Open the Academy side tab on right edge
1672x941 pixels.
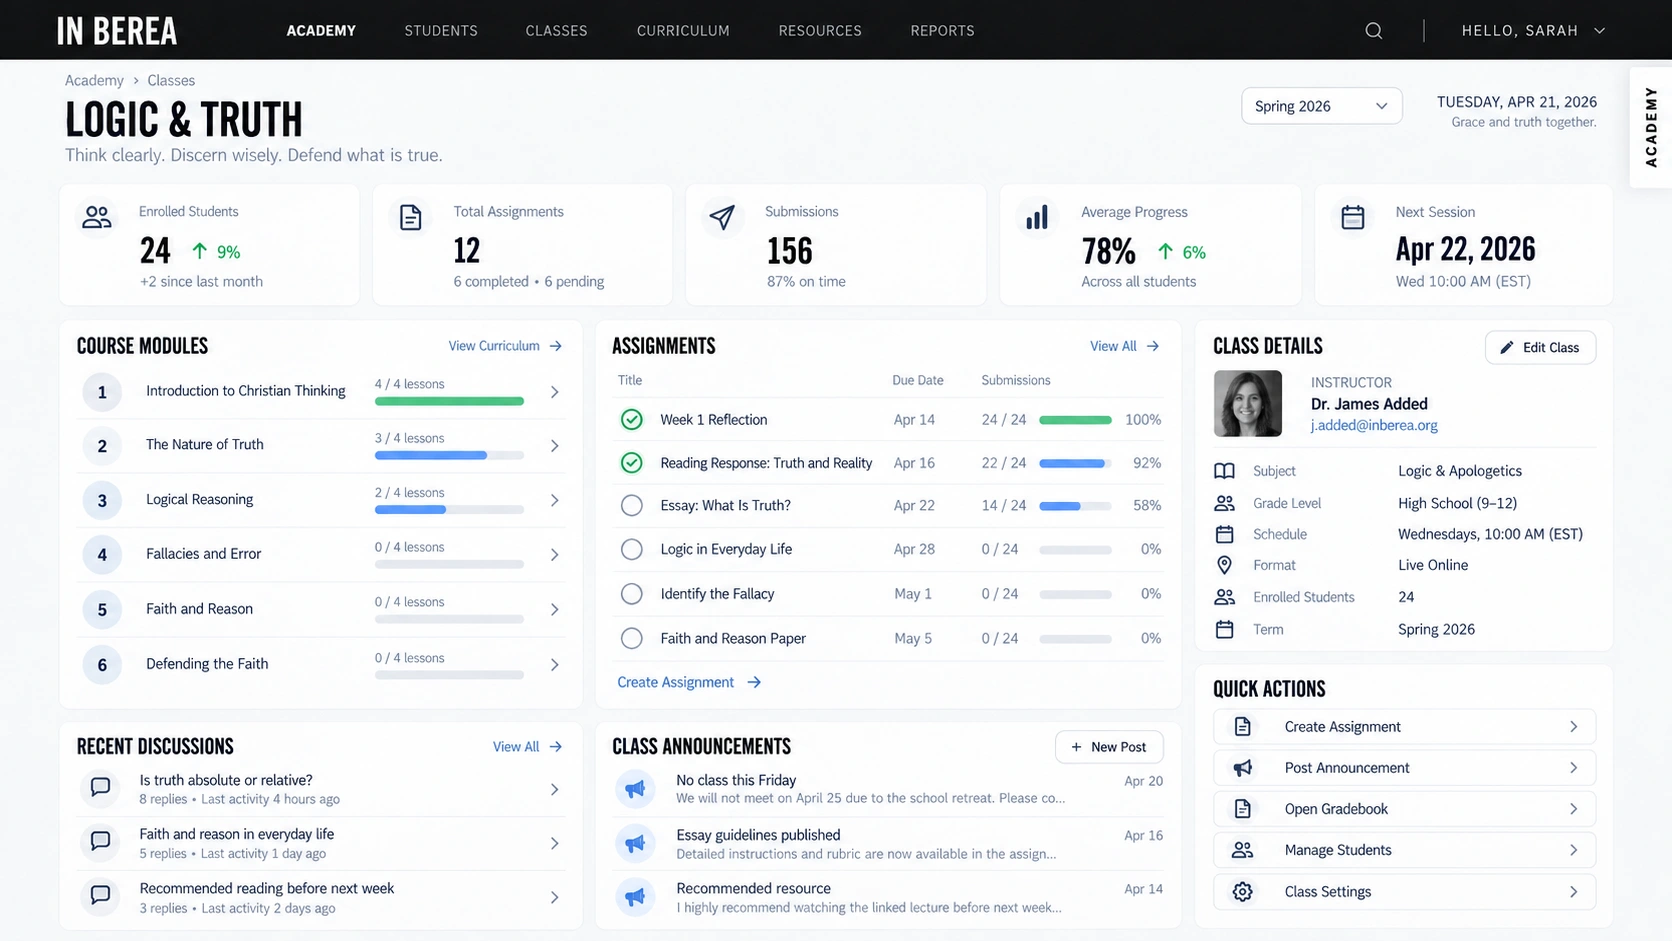1651,127
